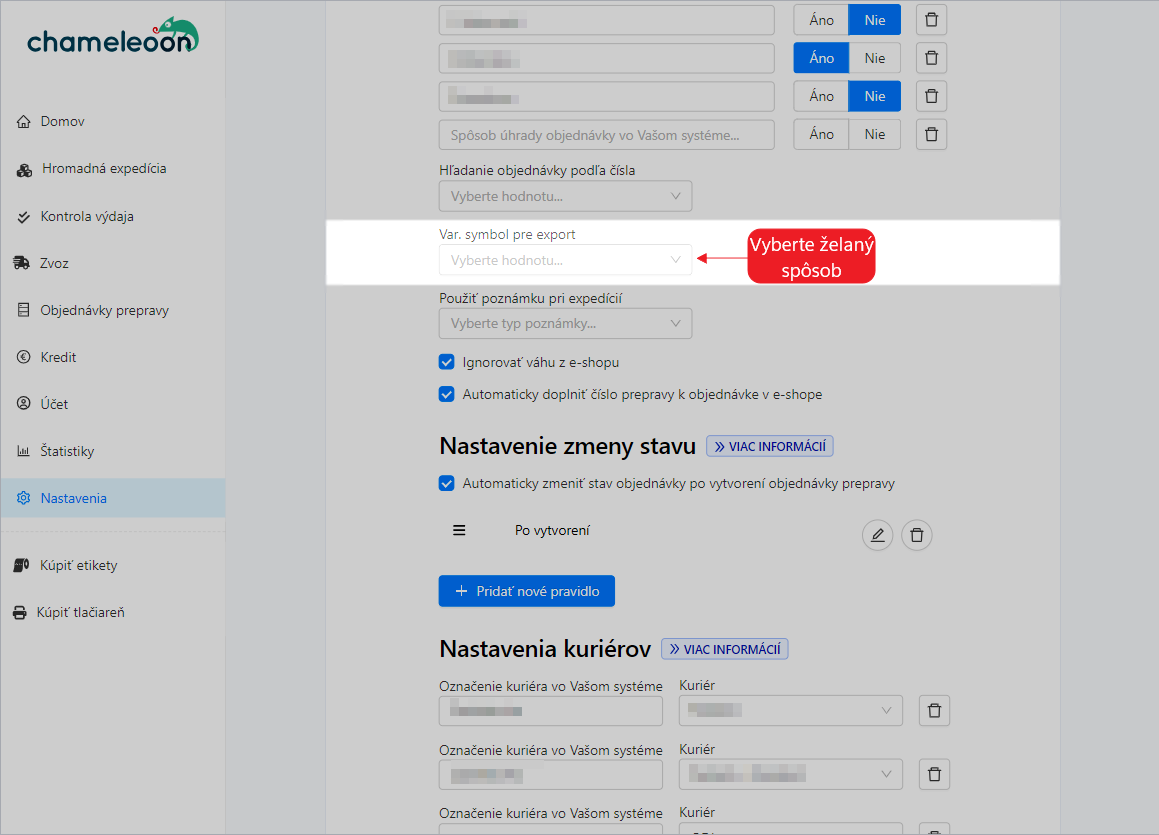Expand the Hľadanie objednávky podľa čísla dropdown

pyautogui.click(x=565, y=196)
